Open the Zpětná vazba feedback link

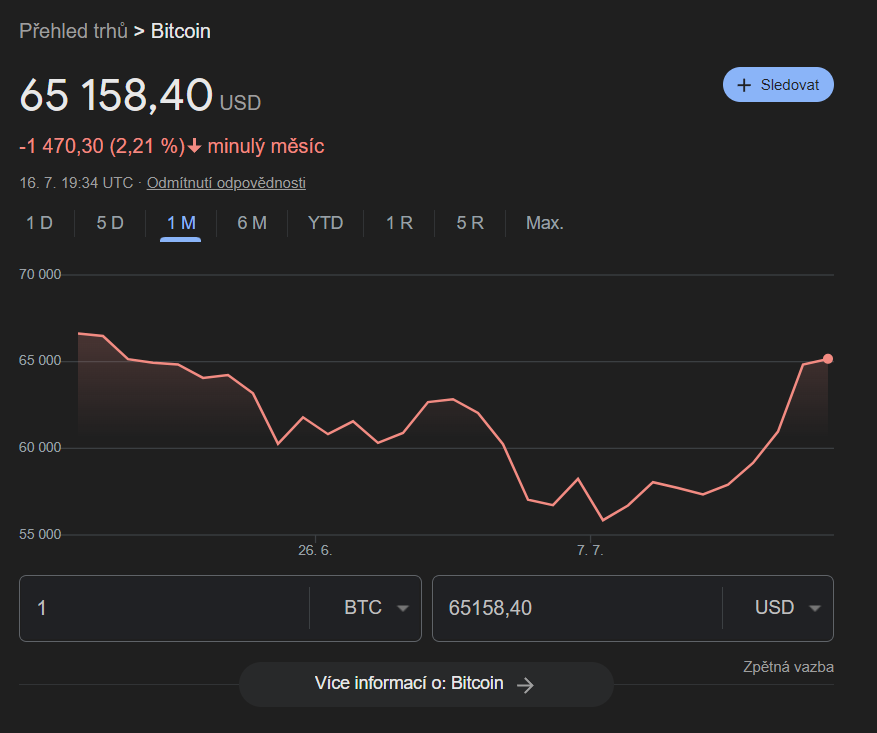788,667
